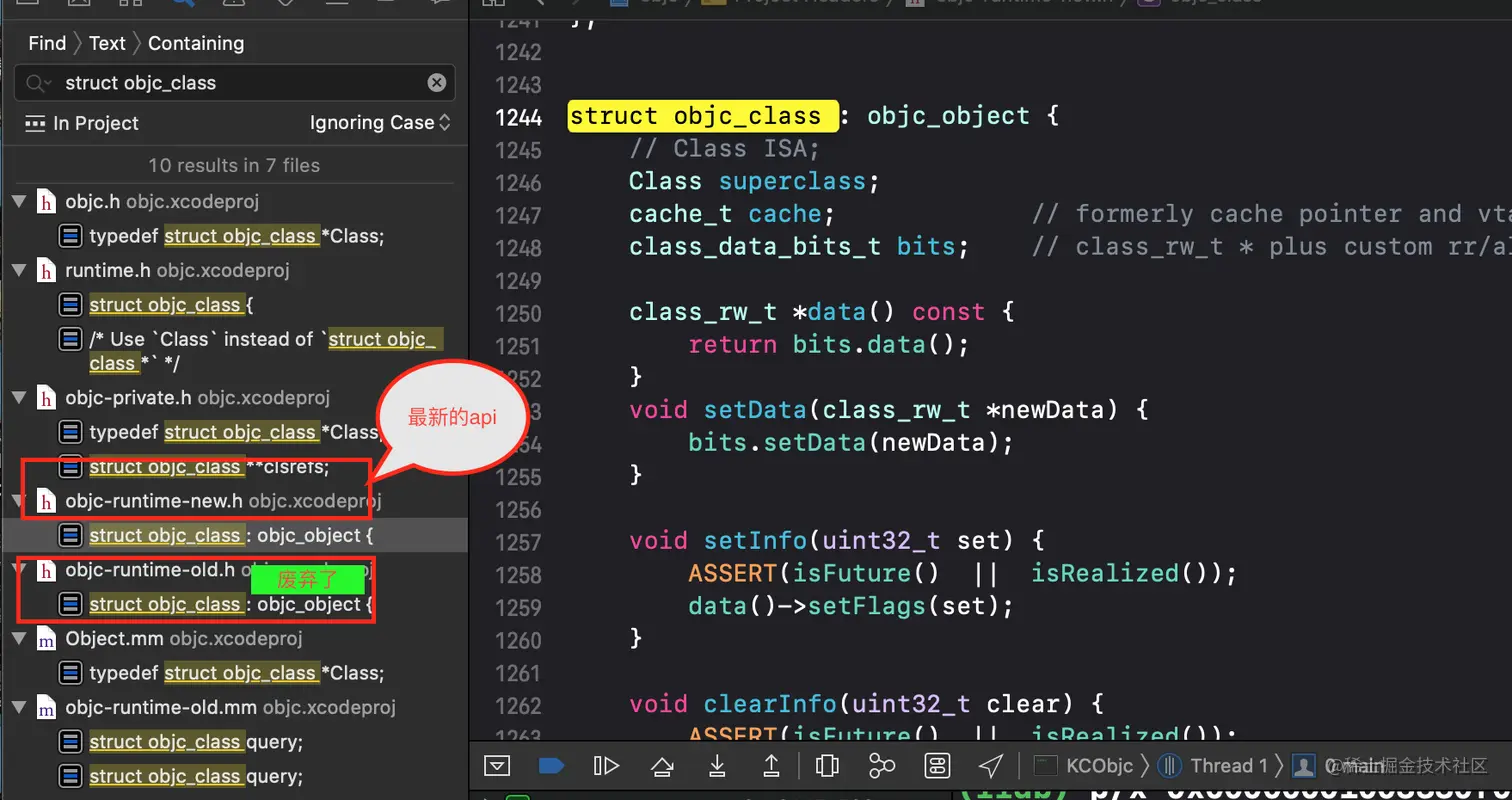Open the Ignoring Case dropdown
The height and width of the screenshot is (800, 1512).
coord(380,123)
